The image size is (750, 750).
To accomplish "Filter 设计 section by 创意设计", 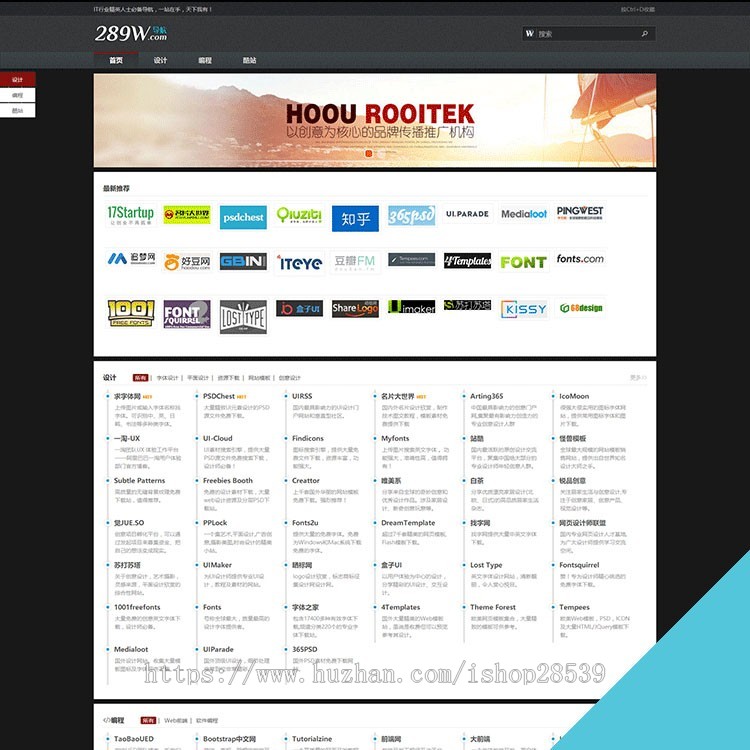I will [x=289, y=378].
